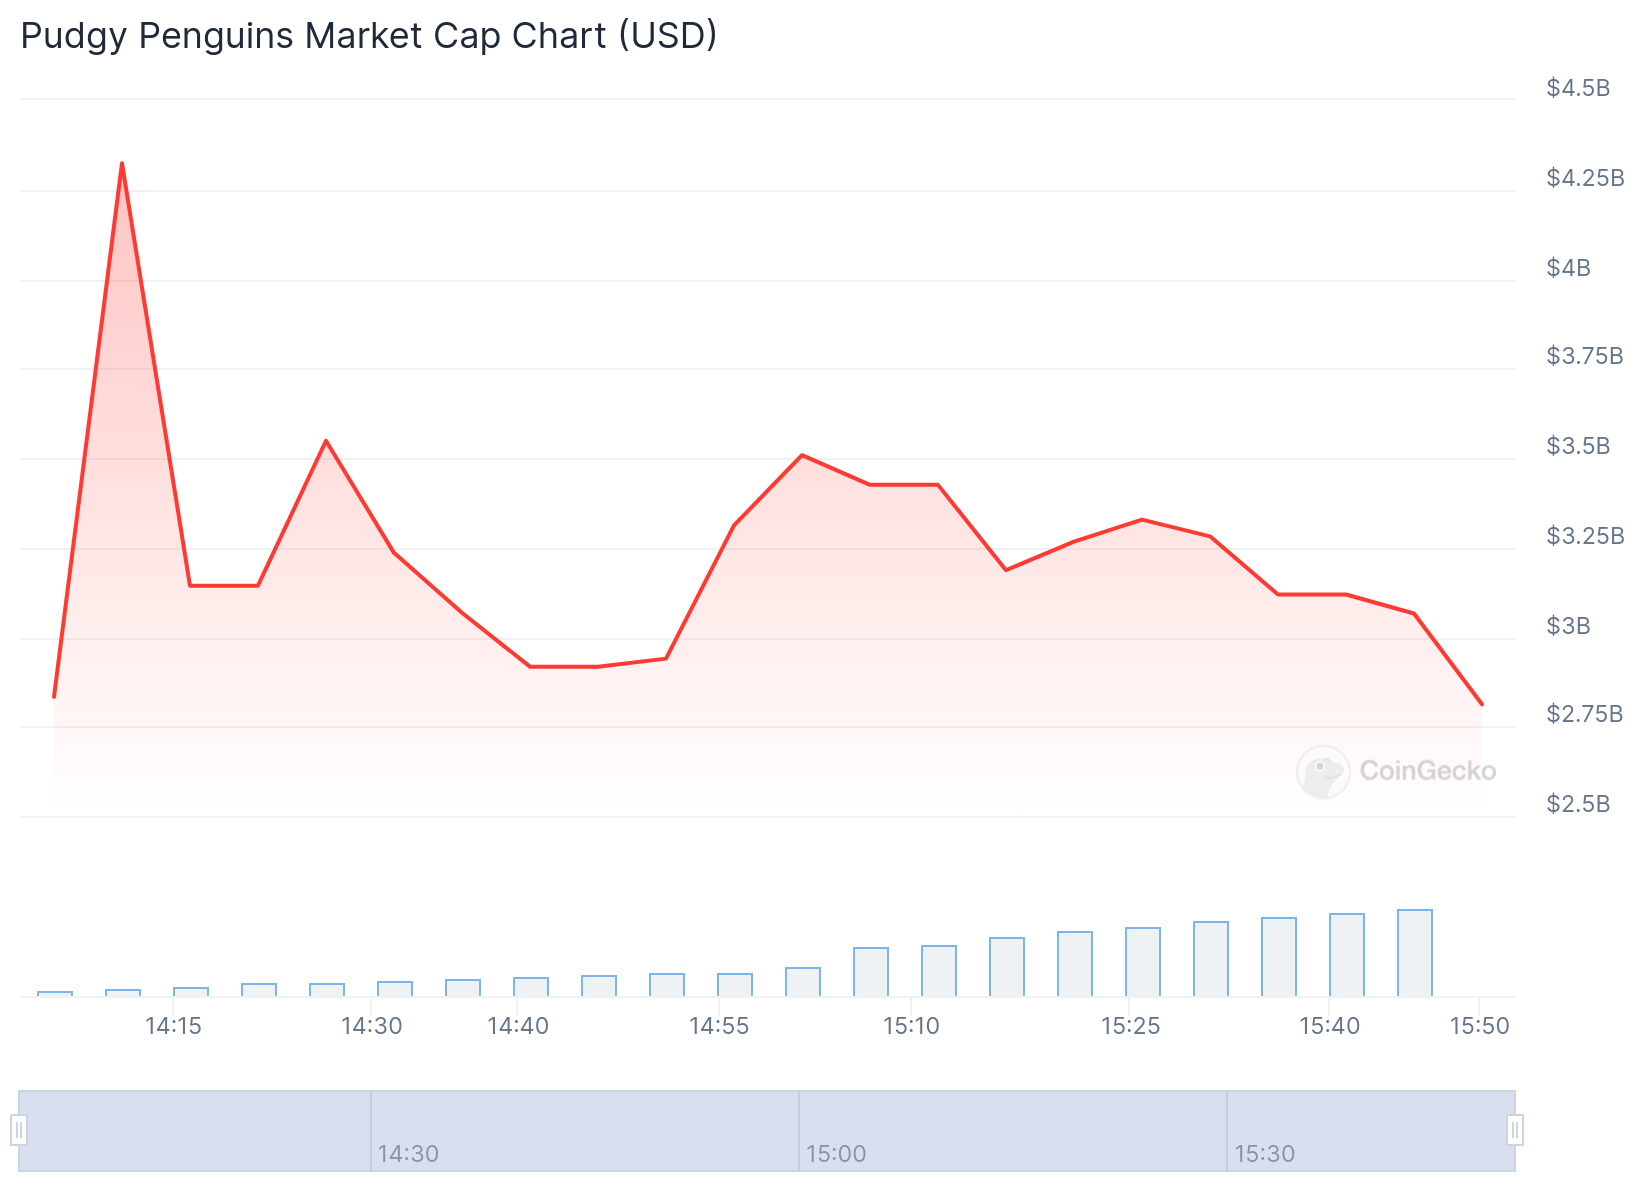Click the Pudgy Penguins Market Cap Chart title

(x=369, y=36)
